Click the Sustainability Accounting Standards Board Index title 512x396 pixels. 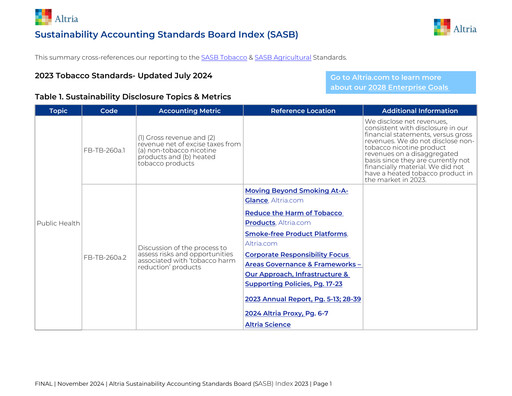pyautogui.click(x=166, y=34)
